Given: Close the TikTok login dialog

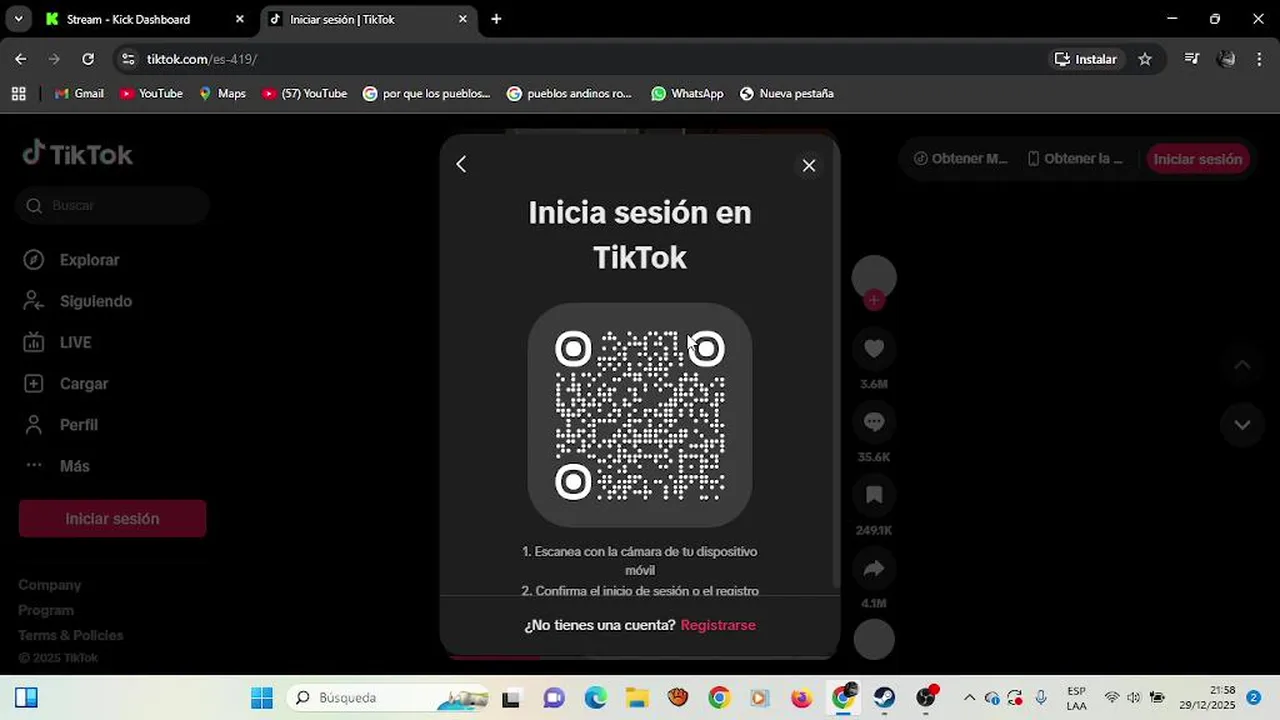Looking at the screenshot, I should (x=809, y=165).
